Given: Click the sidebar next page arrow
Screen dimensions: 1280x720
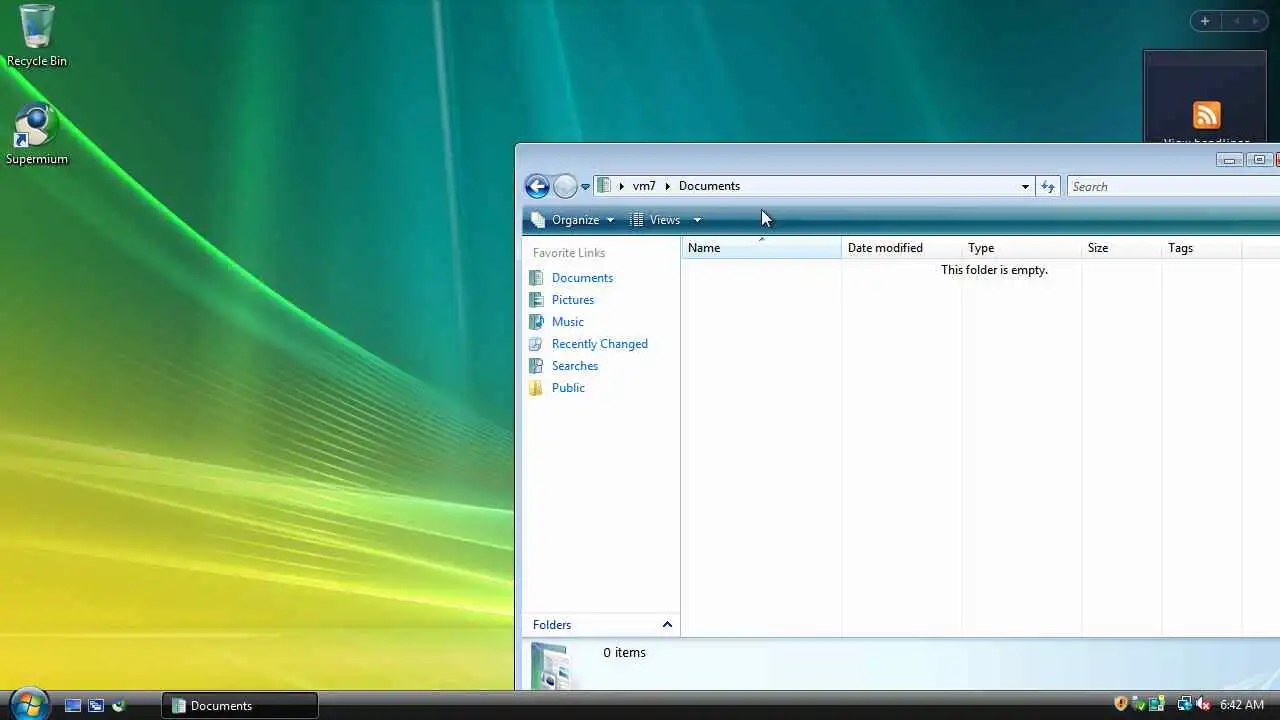Looking at the screenshot, I should tap(1255, 21).
